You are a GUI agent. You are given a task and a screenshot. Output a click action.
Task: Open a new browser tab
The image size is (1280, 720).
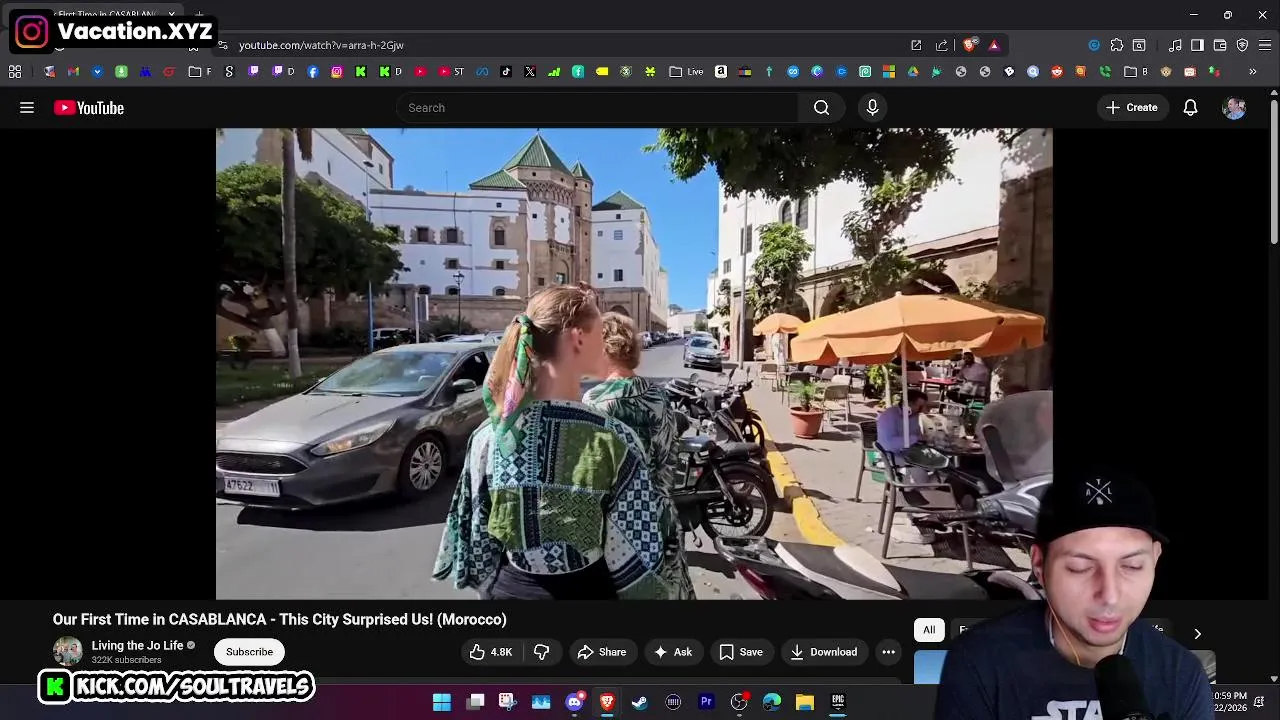coord(199,14)
